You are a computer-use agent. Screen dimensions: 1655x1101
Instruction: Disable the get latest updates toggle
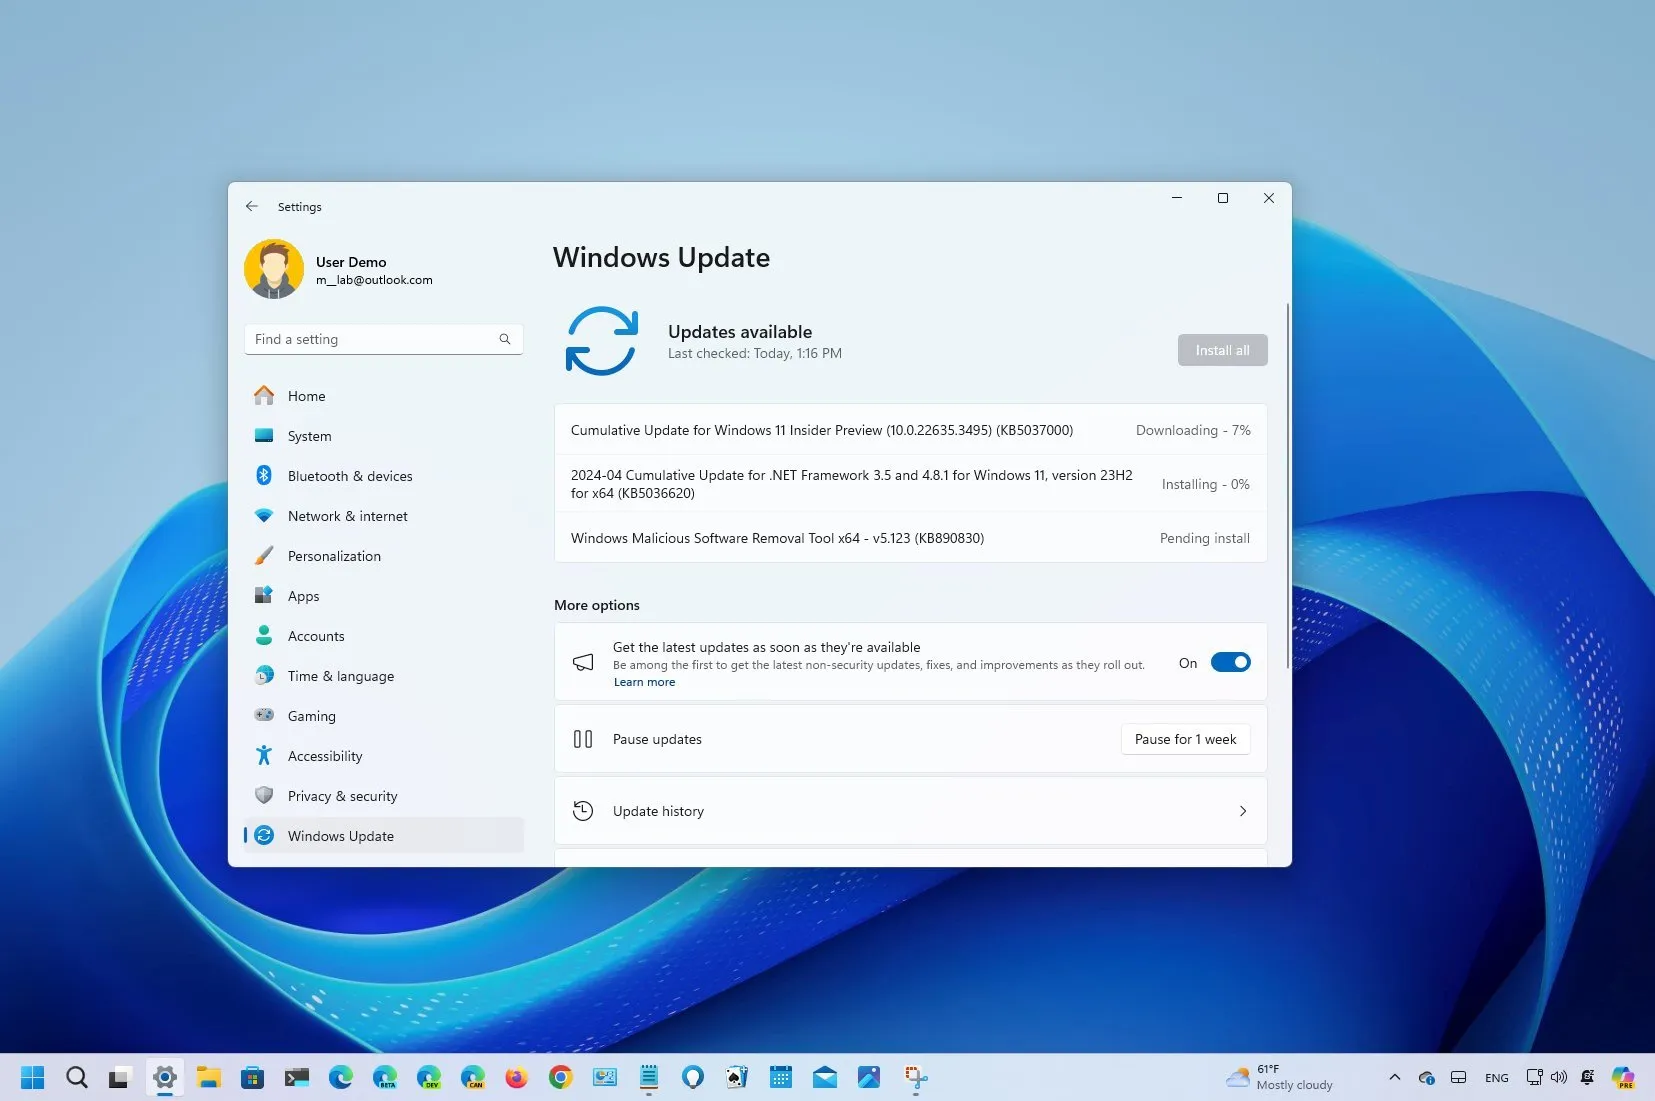click(1231, 662)
